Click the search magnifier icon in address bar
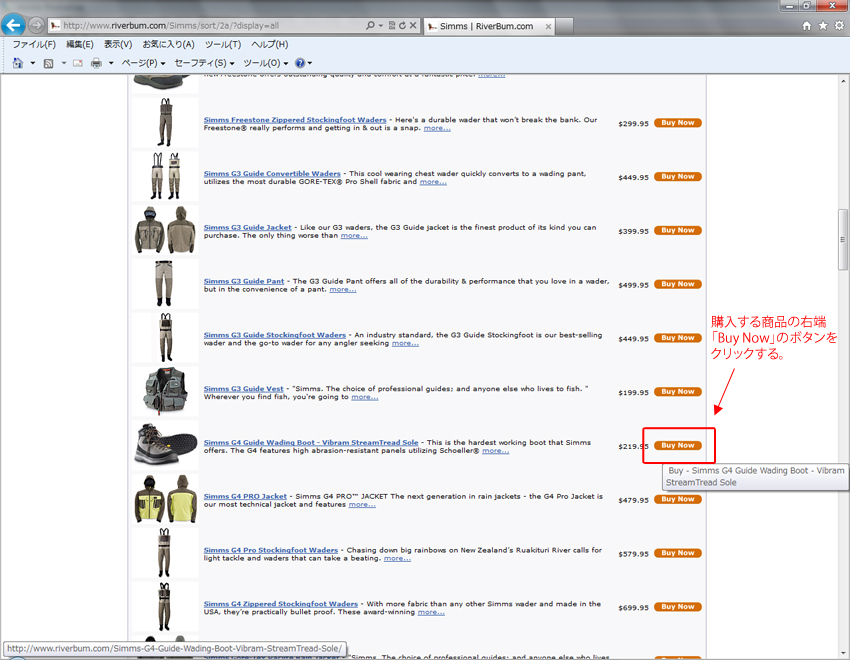This screenshot has height=660, width=850. [x=370, y=25]
